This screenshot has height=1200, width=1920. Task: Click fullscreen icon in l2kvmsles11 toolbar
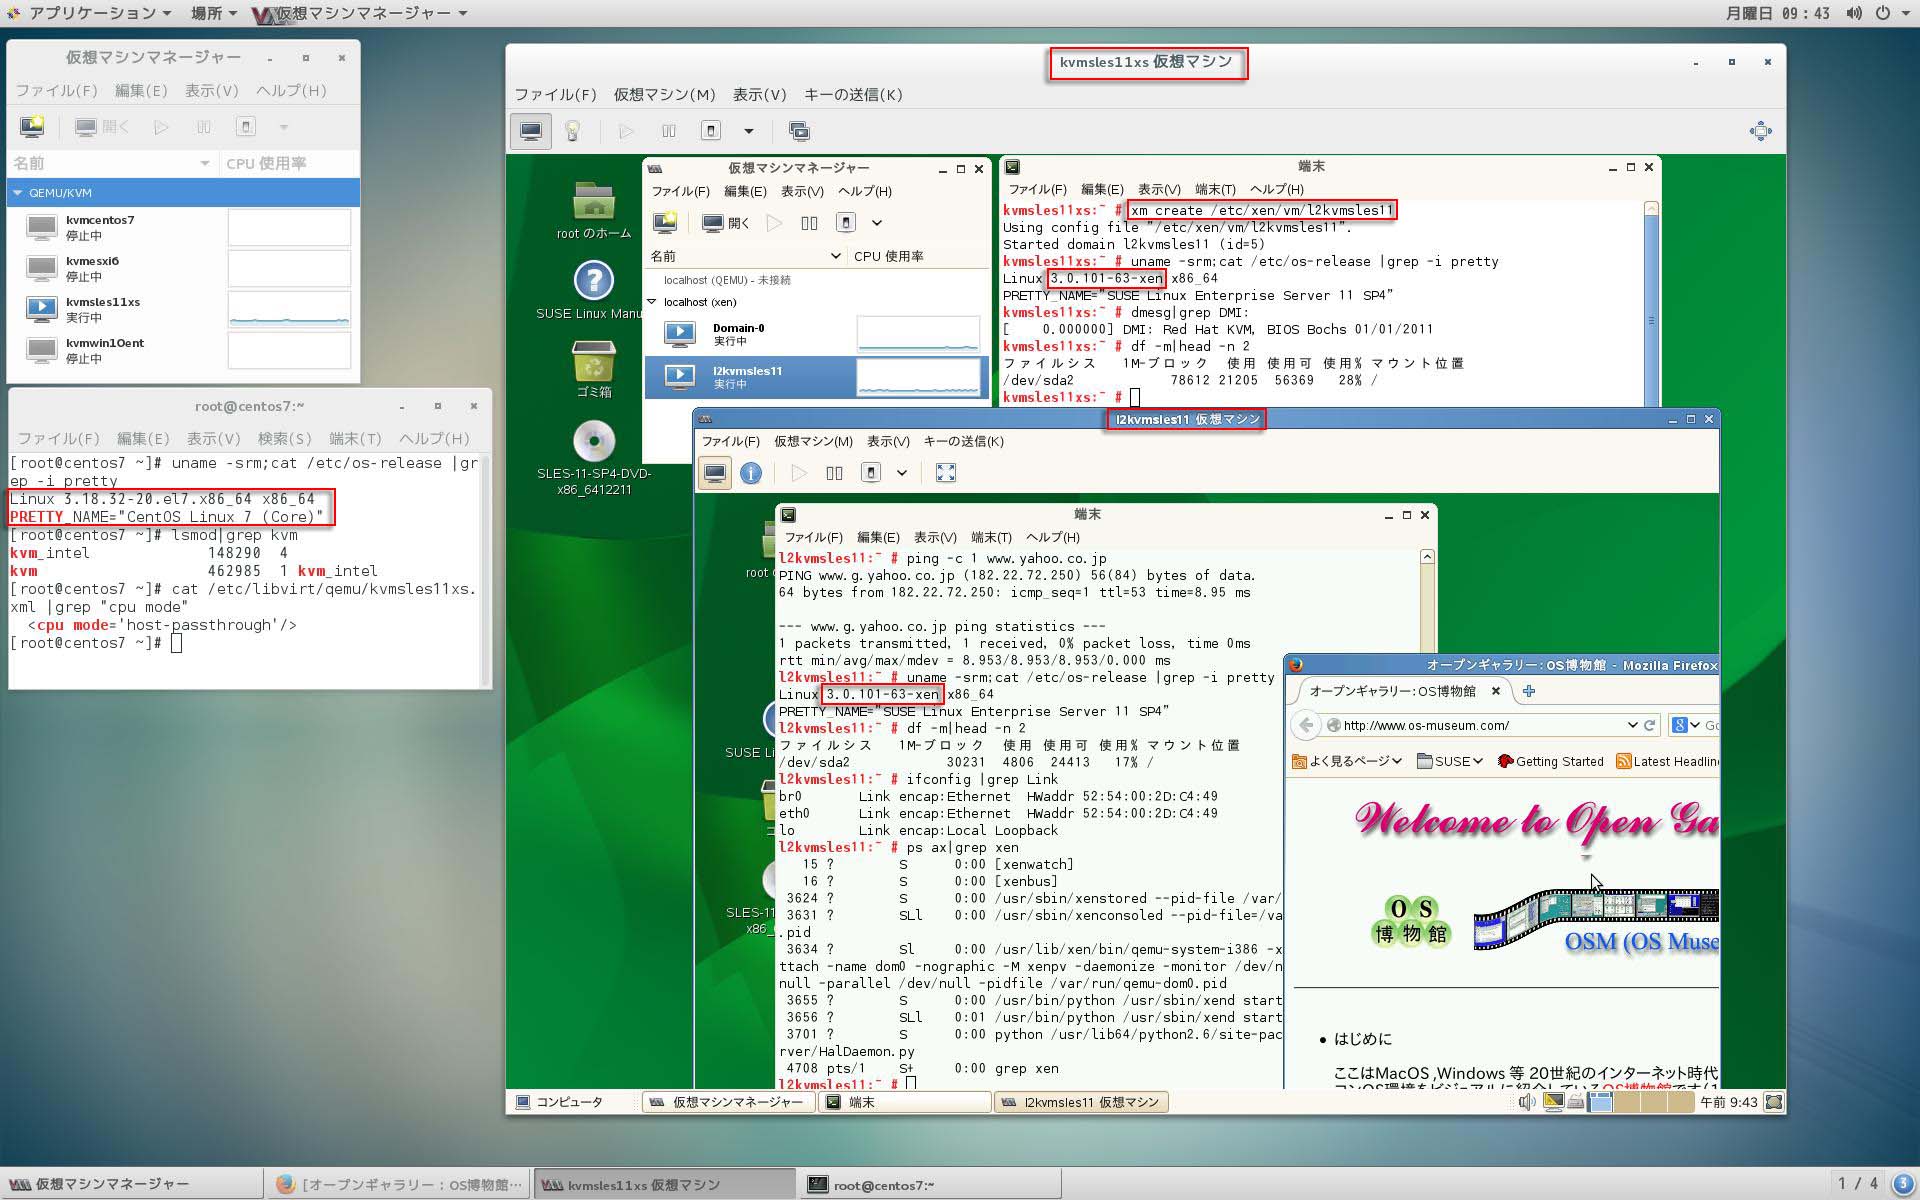(945, 473)
